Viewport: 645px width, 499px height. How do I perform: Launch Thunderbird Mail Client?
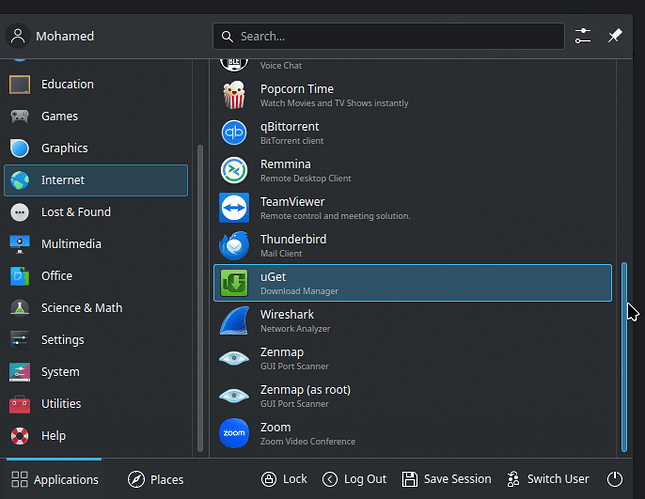(x=293, y=245)
